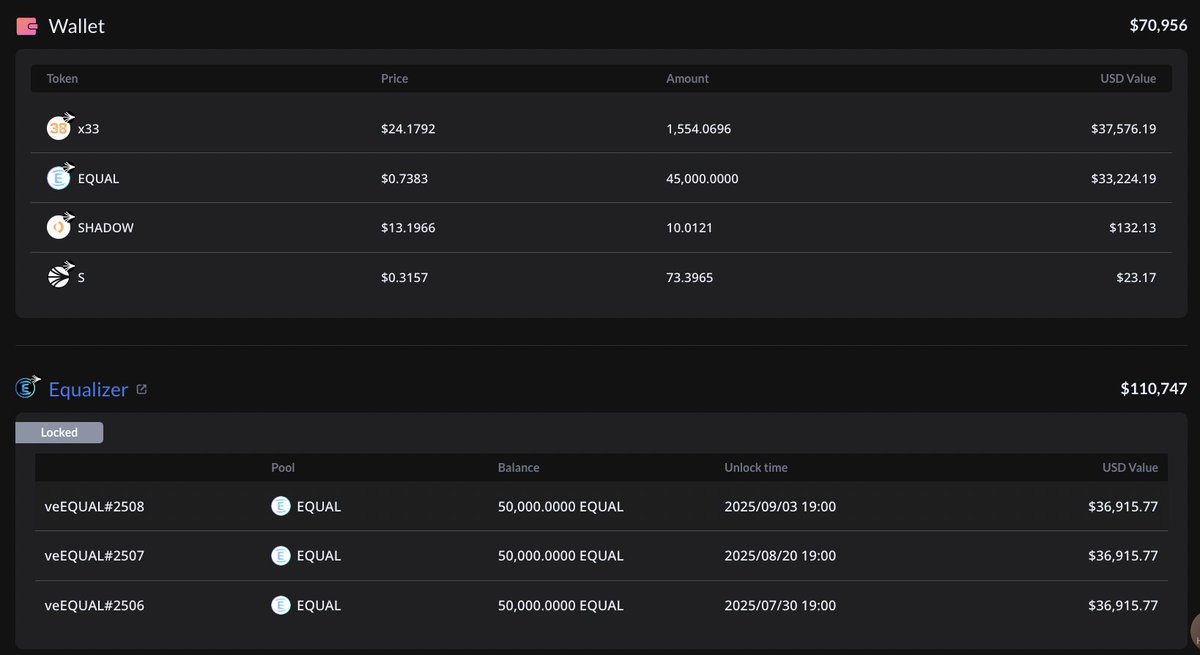Click the Amount column header
The image size is (1200, 655).
pos(687,78)
